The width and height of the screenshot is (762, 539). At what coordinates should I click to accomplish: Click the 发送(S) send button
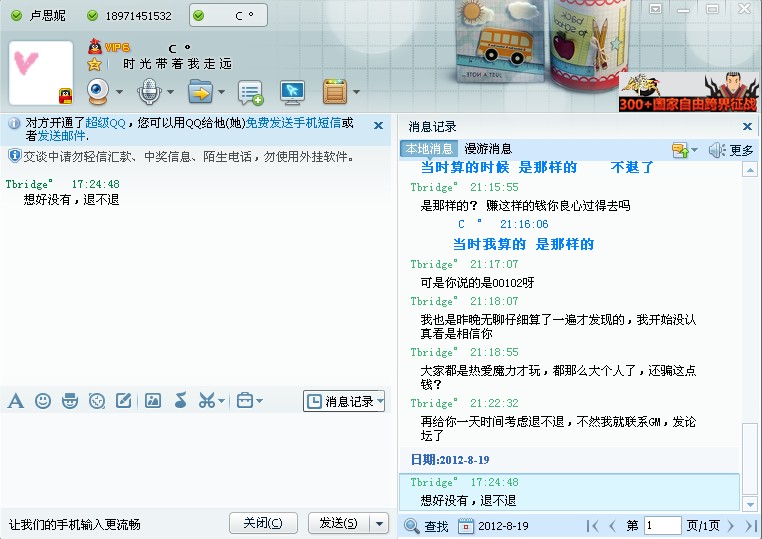338,523
